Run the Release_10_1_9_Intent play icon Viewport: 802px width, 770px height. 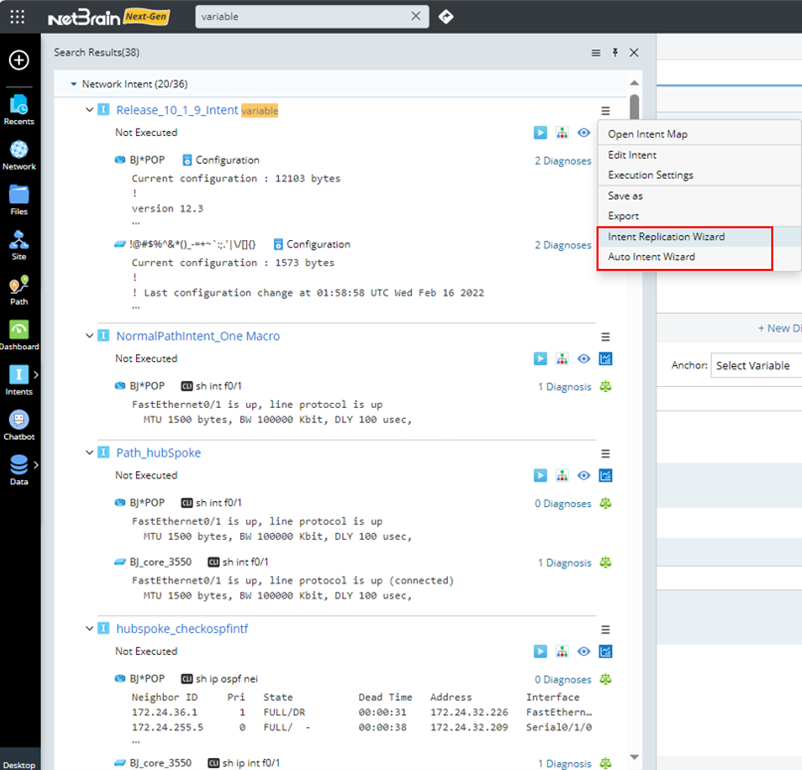click(x=540, y=132)
